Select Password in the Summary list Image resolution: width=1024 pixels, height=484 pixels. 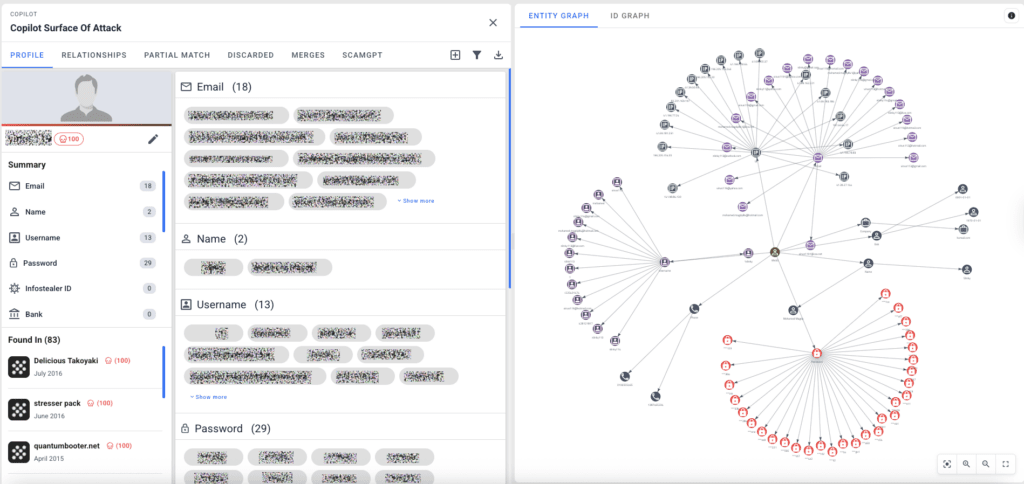click(x=40, y=263)
